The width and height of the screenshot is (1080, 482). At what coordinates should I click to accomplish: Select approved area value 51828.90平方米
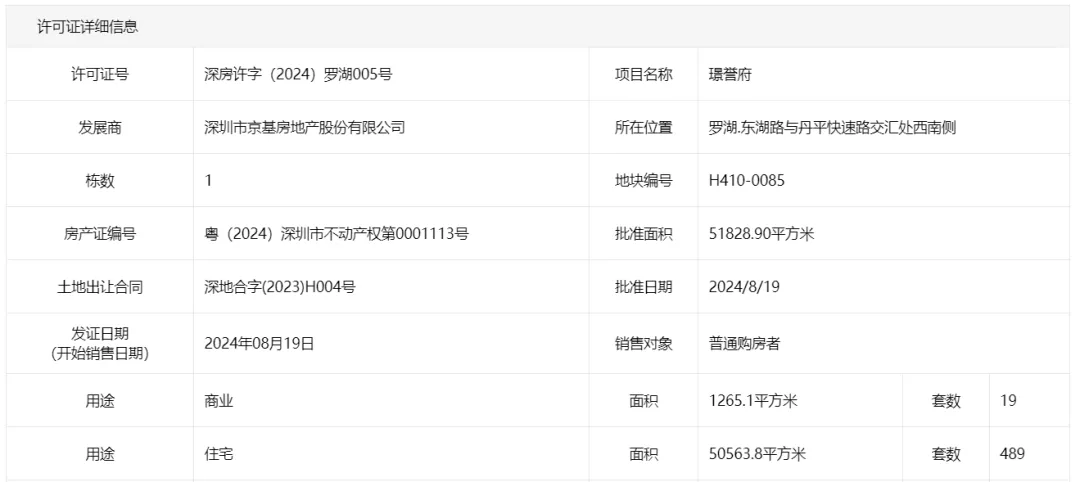pyautogui.click(x=761, y=234)
